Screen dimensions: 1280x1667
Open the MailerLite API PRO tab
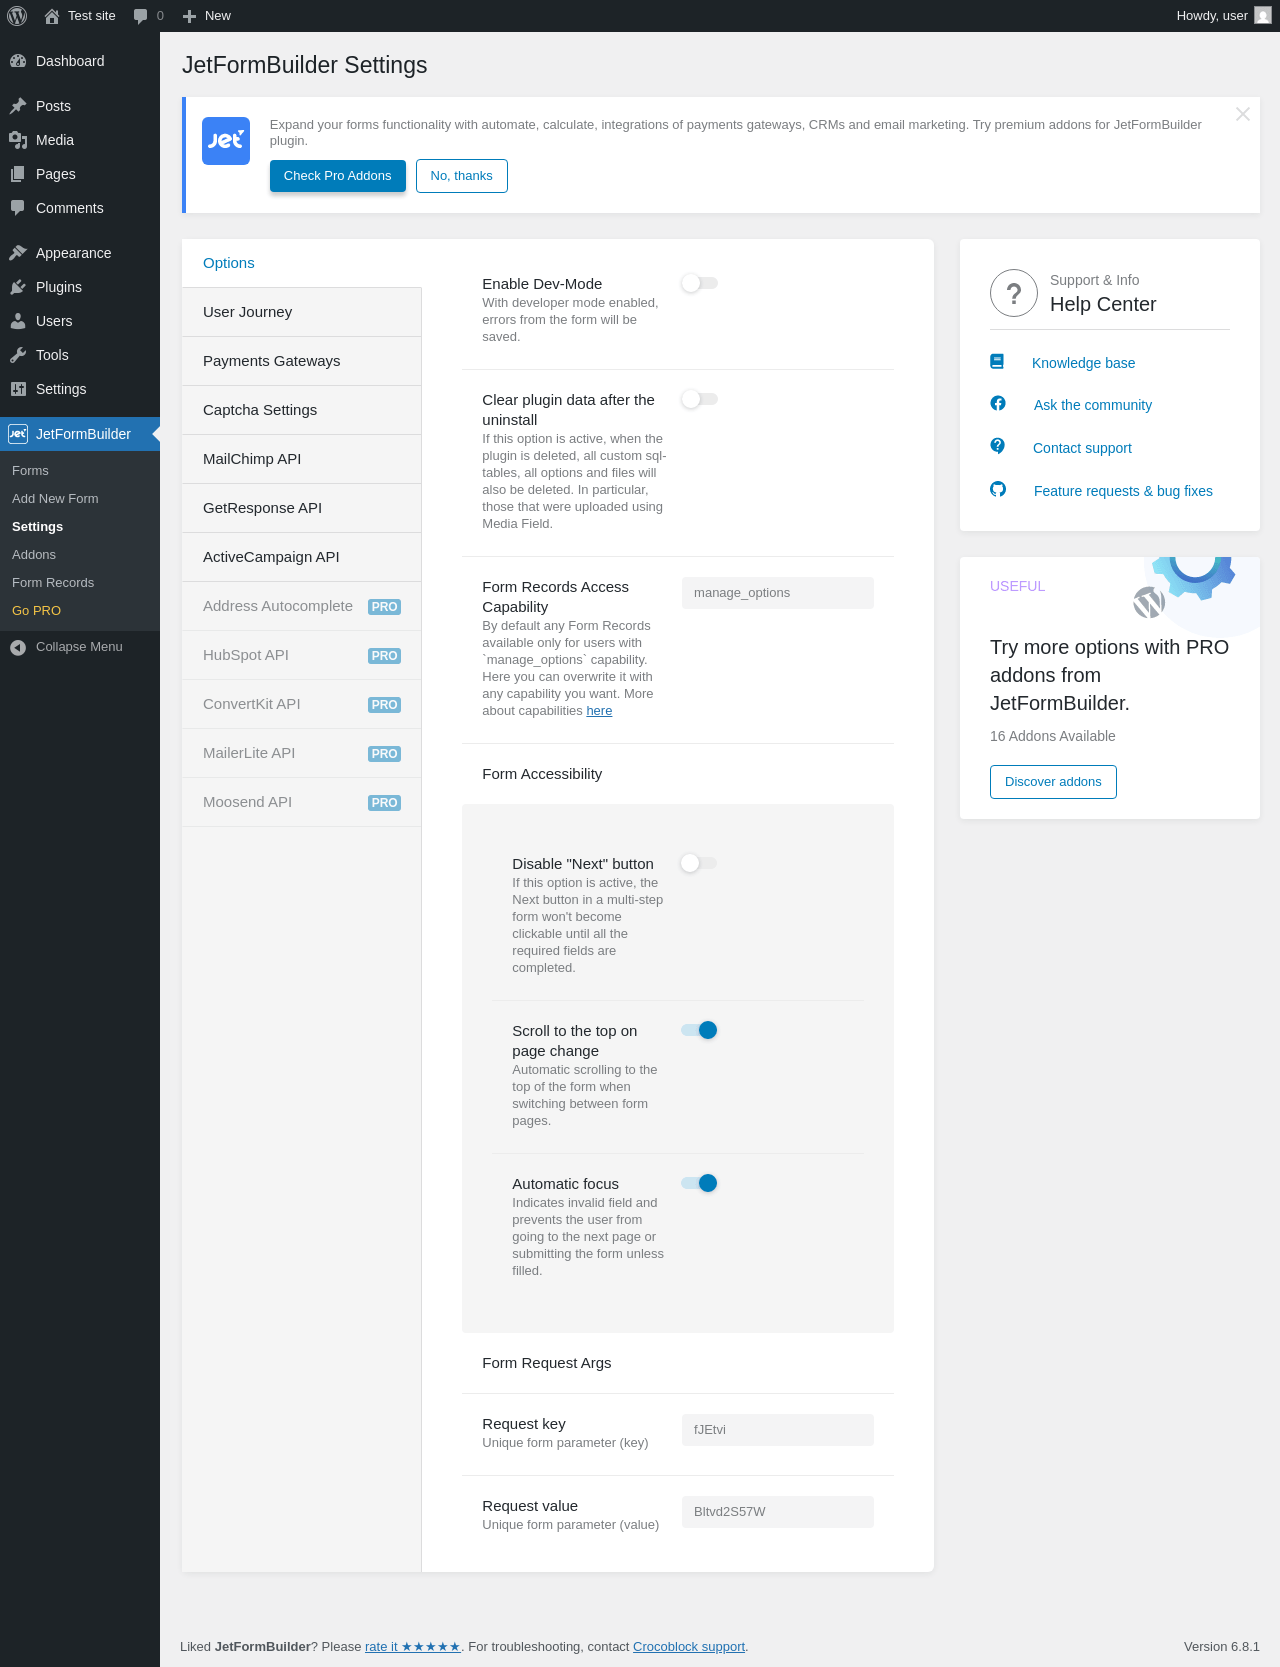point(302,753)
